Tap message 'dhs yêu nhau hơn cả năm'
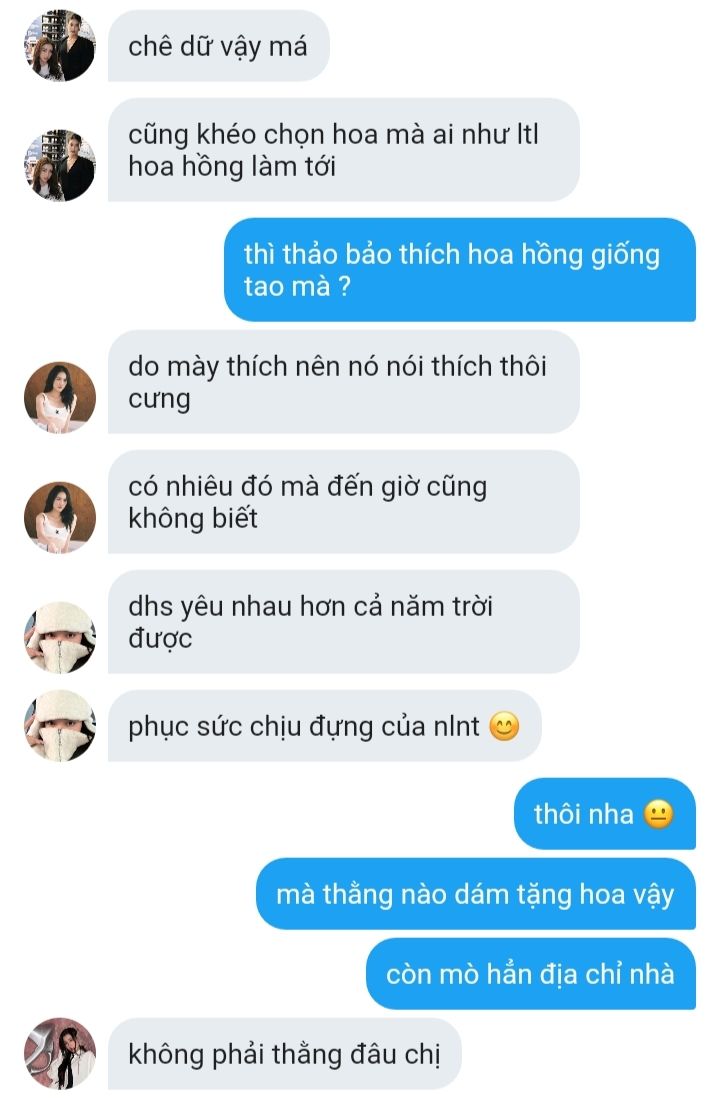Image resolution: width=720 pixels, height=1098 pixels. (x=344, y=622)
